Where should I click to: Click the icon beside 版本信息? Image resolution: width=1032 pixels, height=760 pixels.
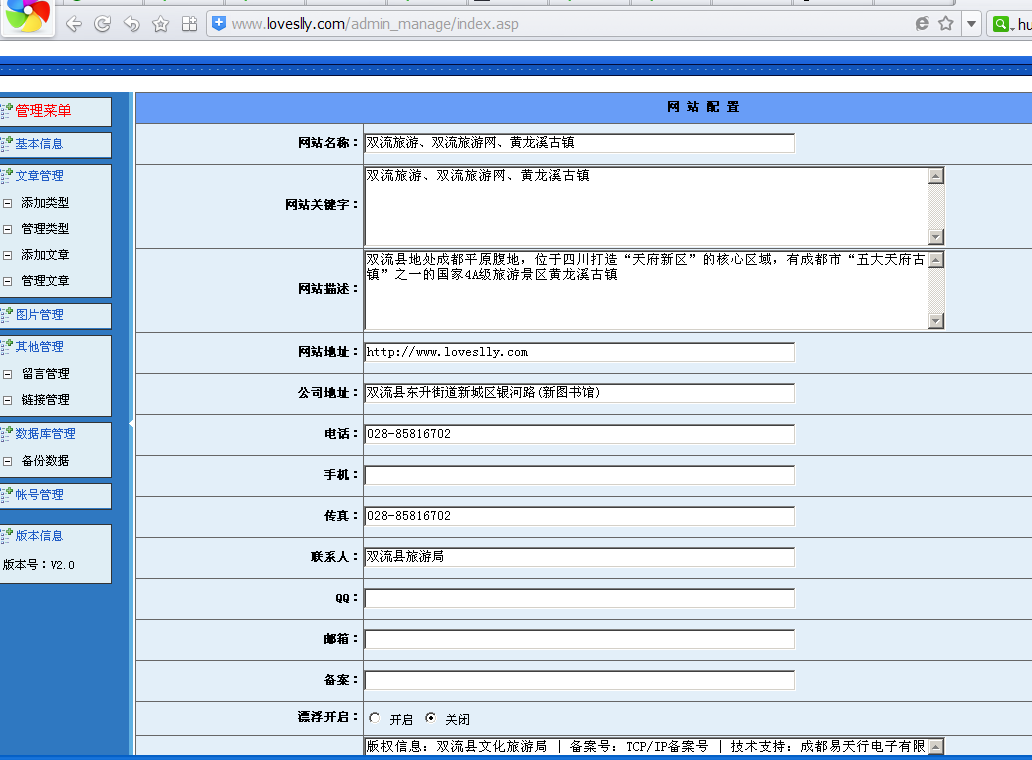(x=7, y=536)
